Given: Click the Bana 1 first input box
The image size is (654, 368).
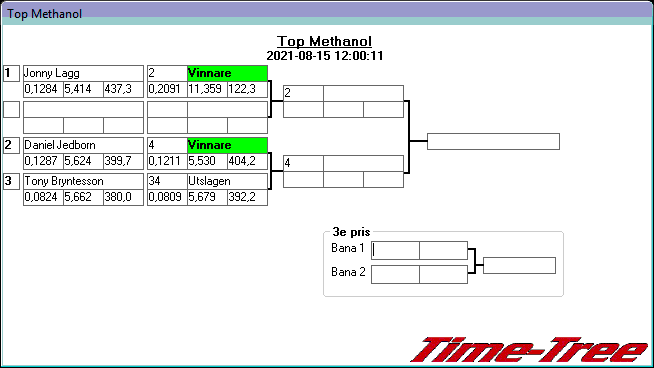Looking at the screenshot, I should pyautogui.click(x=395, y=250).
